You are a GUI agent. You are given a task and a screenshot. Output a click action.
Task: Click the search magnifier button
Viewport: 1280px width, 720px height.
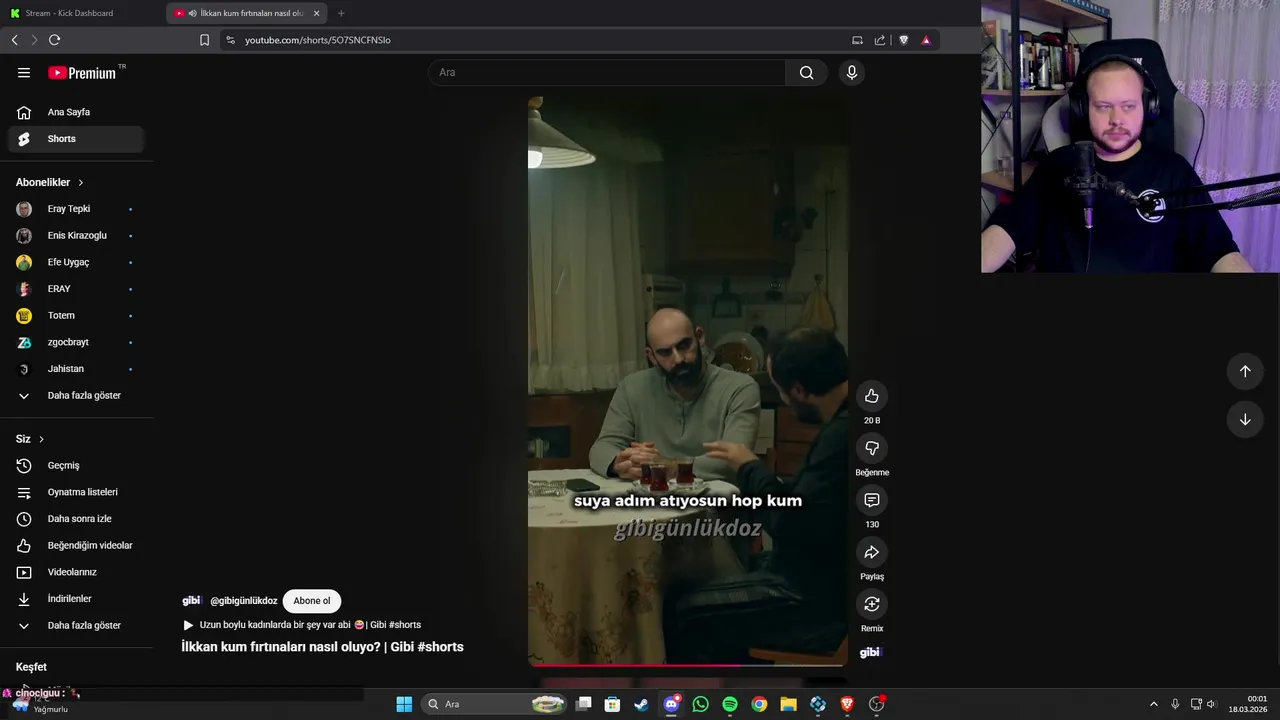806,72
